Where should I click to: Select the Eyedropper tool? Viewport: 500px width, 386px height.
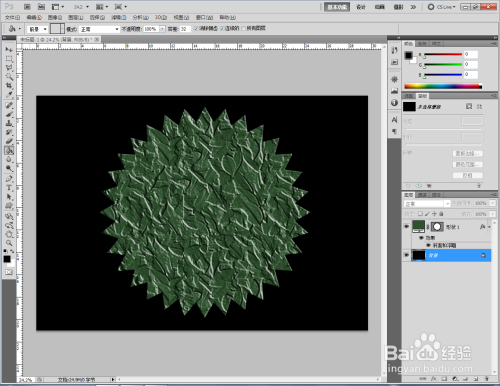click(x=9, y=95)
